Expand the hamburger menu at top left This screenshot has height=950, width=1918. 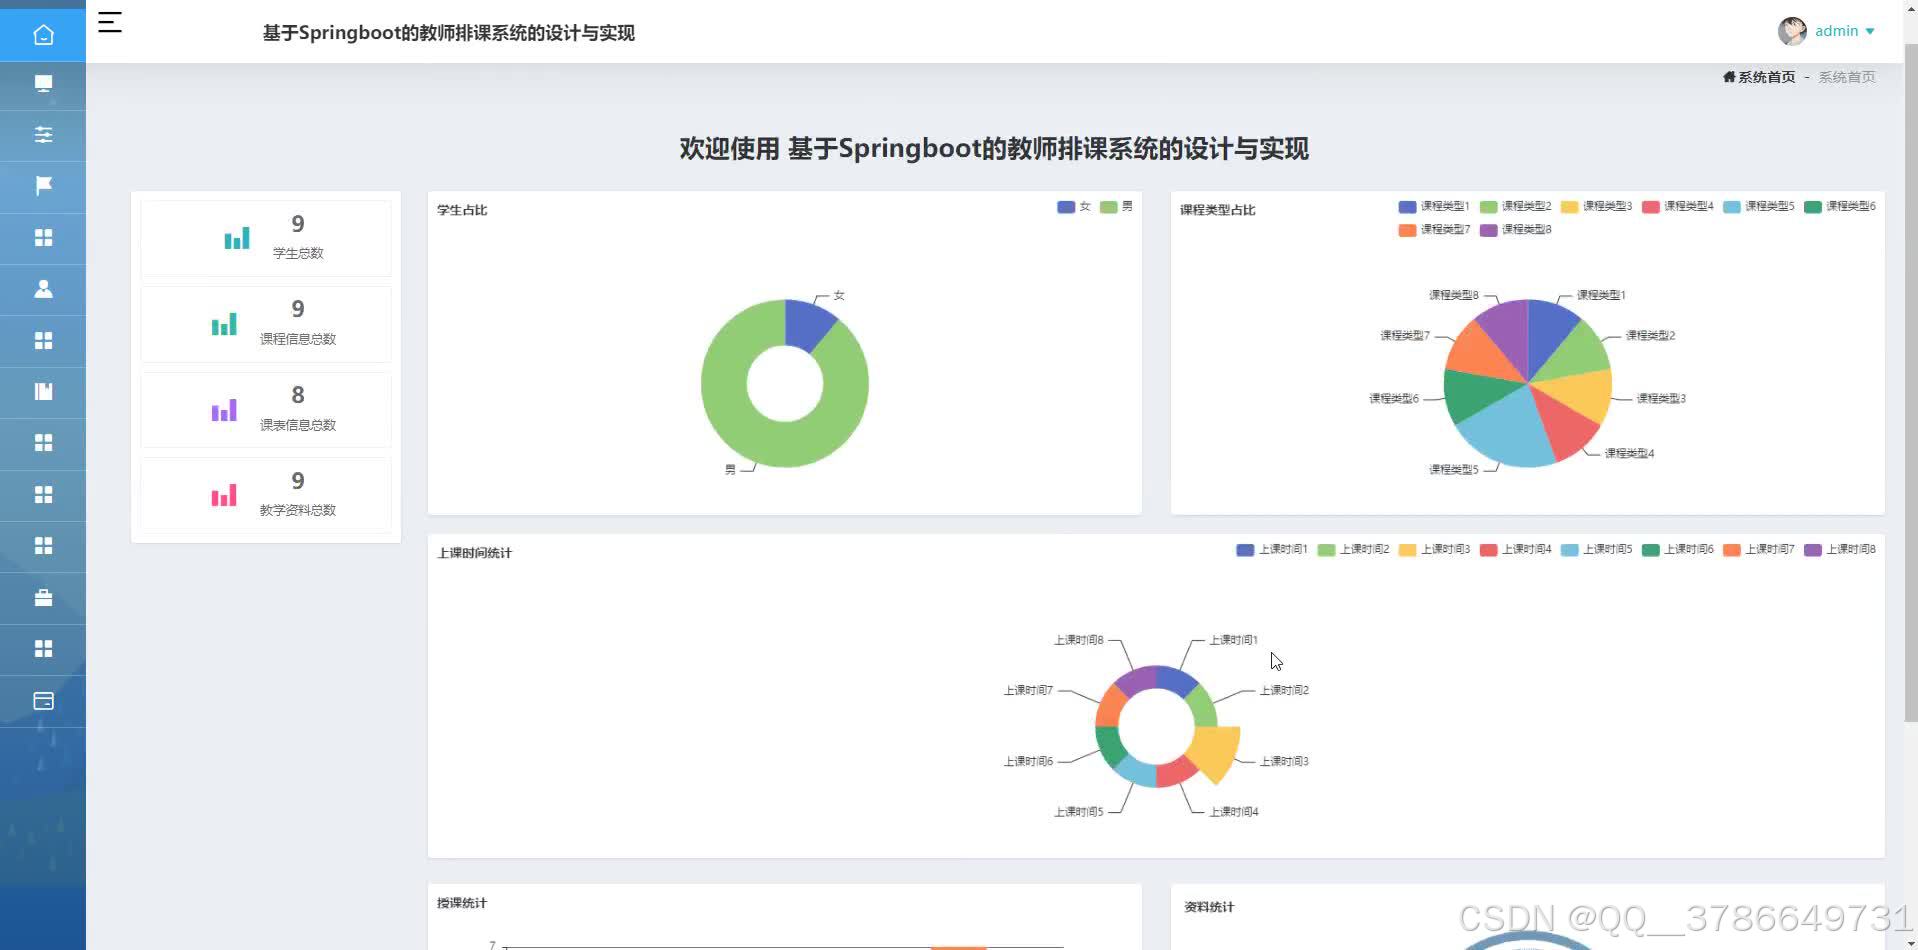[x=109, y=22]
